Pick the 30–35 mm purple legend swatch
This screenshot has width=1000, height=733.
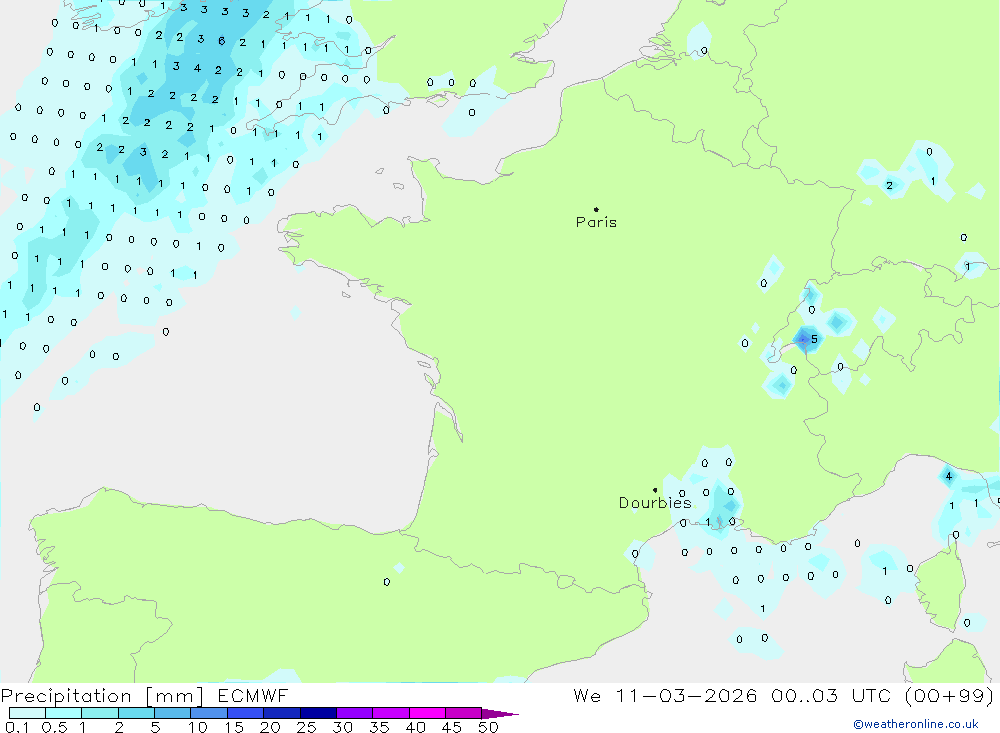355,713
